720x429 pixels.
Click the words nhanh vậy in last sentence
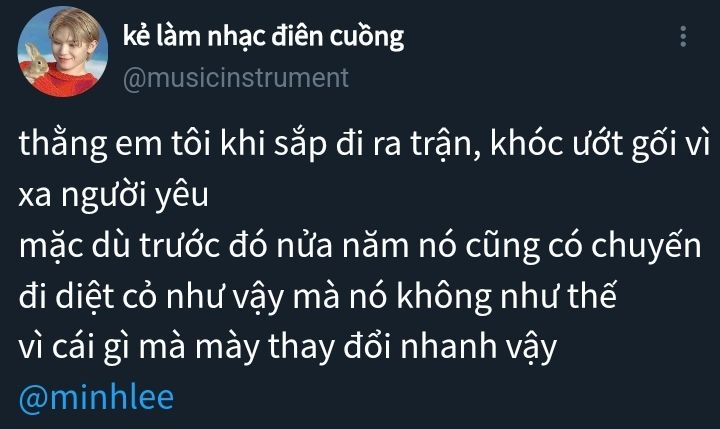tap(479, 347)
